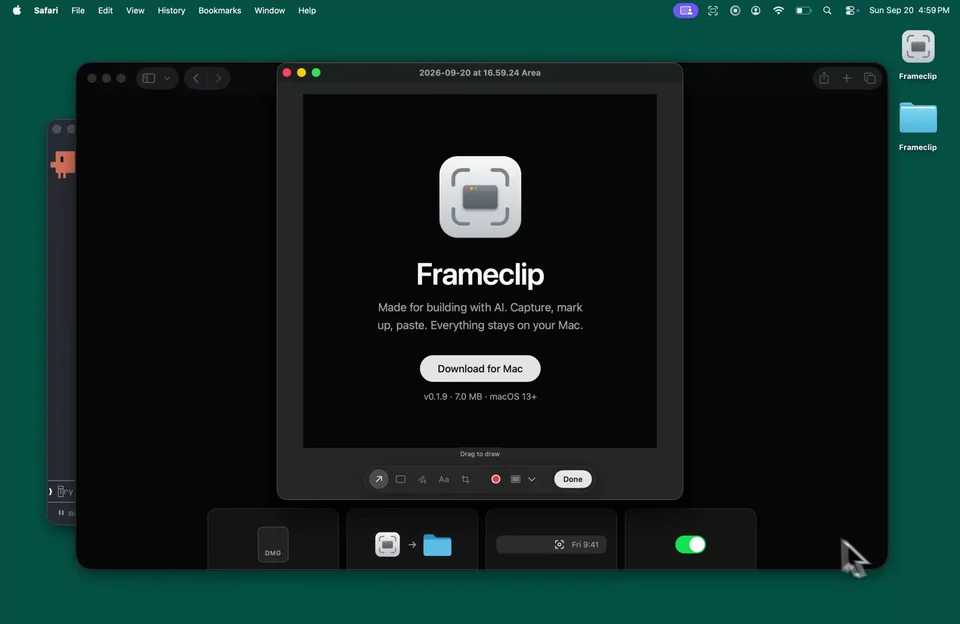Toggle Safari's sidebar button
The height and width of the screenshot is (624, 960).
coord(149,78)
